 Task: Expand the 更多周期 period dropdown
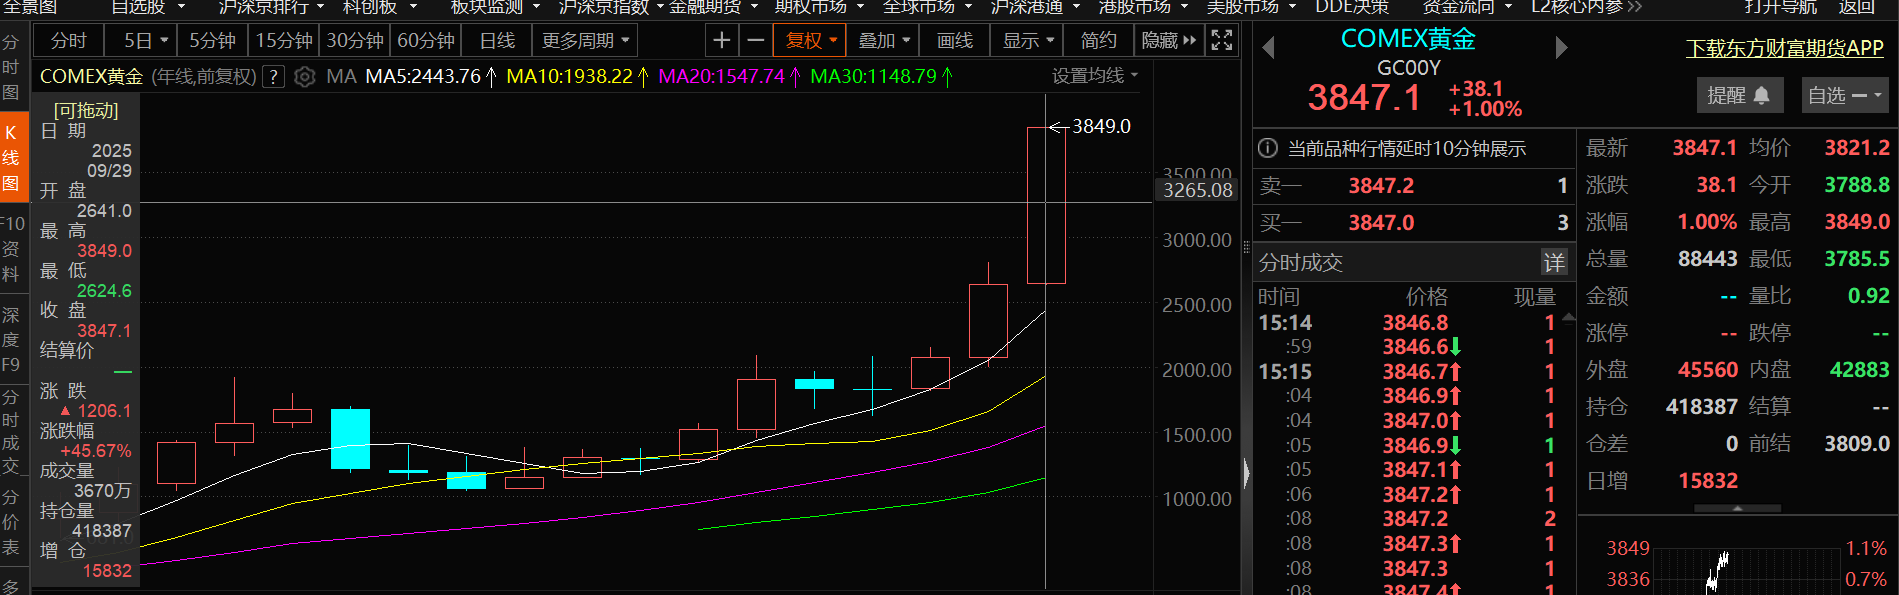tap(585, 41)
